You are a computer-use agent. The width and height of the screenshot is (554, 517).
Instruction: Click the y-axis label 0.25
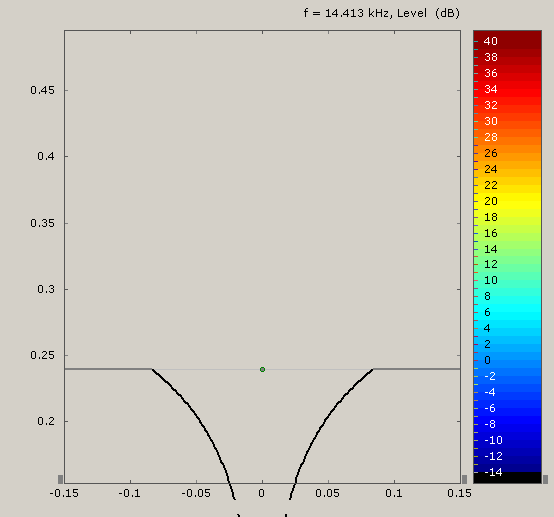[42, 355]
